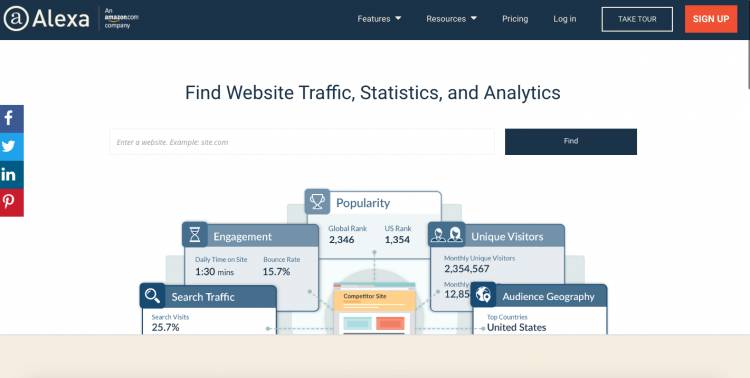The height and width of the screenshot is (378, 750).
Task: Click the Unique Visitors people icon
Action: coord(447,234)
